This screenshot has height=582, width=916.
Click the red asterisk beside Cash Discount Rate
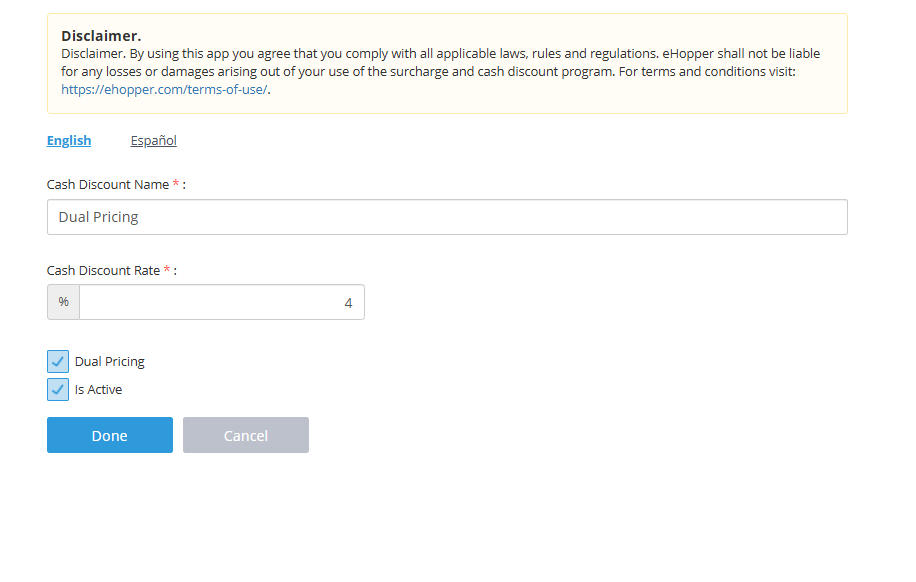point(167,271)
